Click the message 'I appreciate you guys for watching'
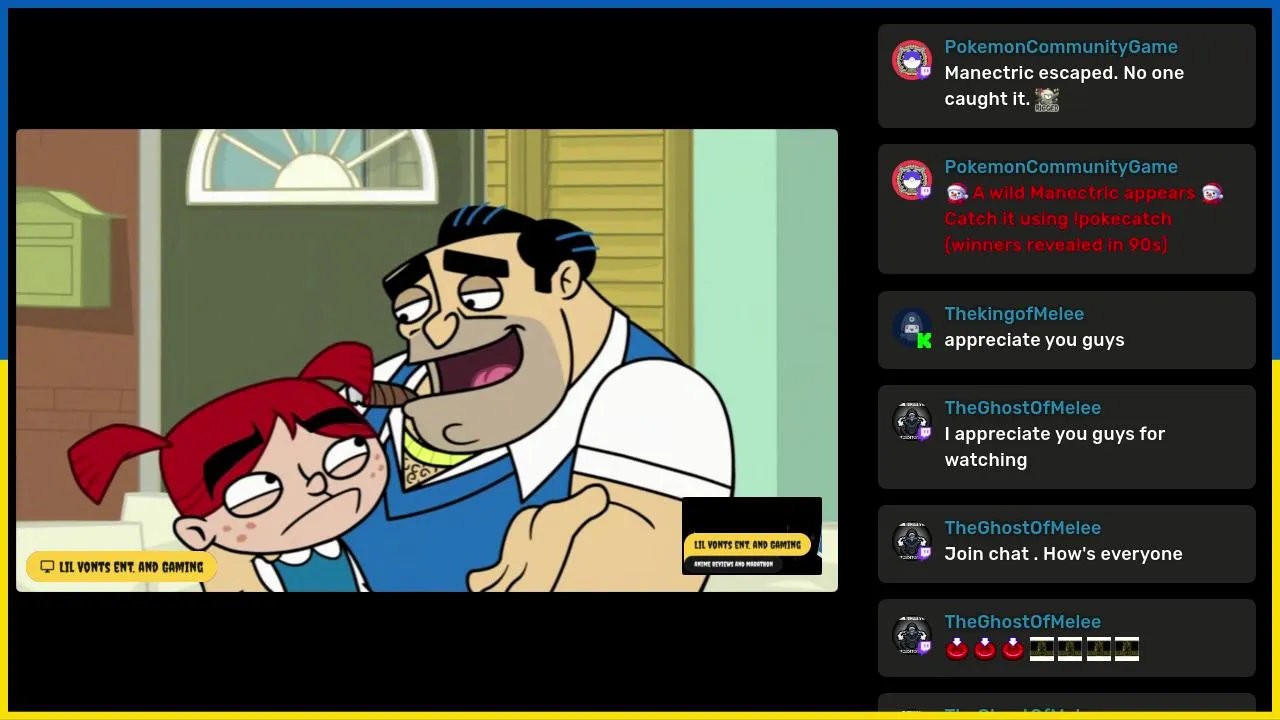The height and width of the screenshot is (720, 1280). (1055, 447)
